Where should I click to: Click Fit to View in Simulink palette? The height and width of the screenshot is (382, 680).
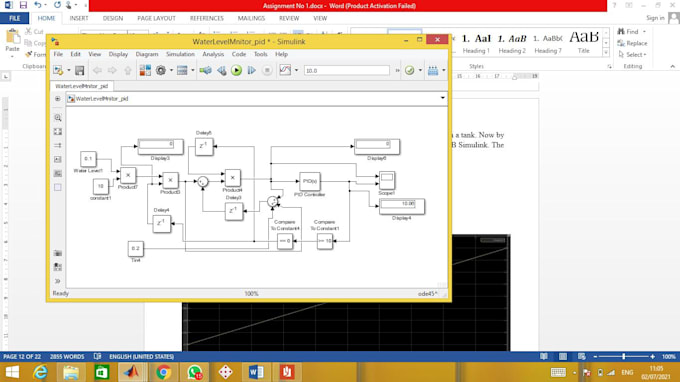[58, 131]
